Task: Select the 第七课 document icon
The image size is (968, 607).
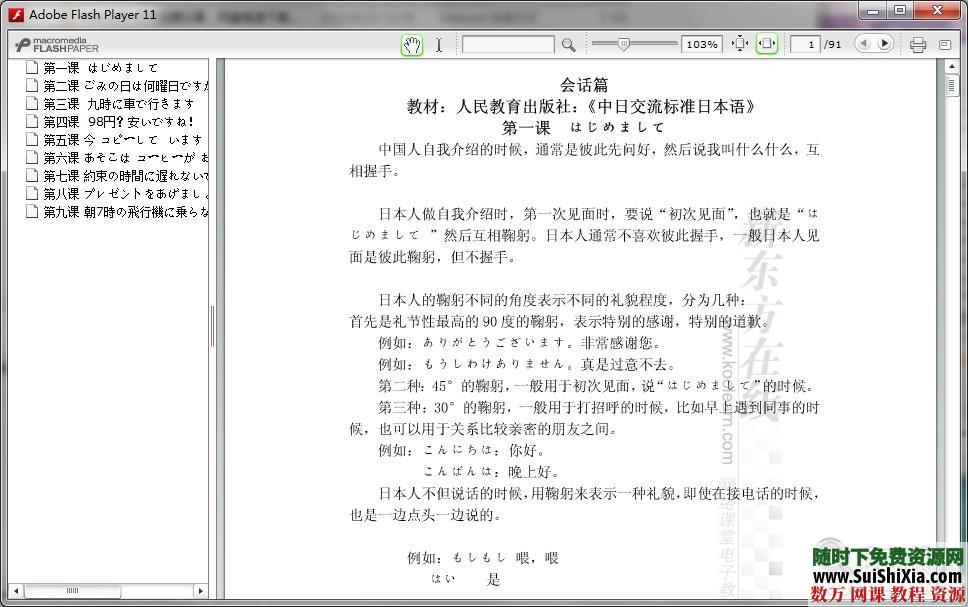Action: click(31, 175)
